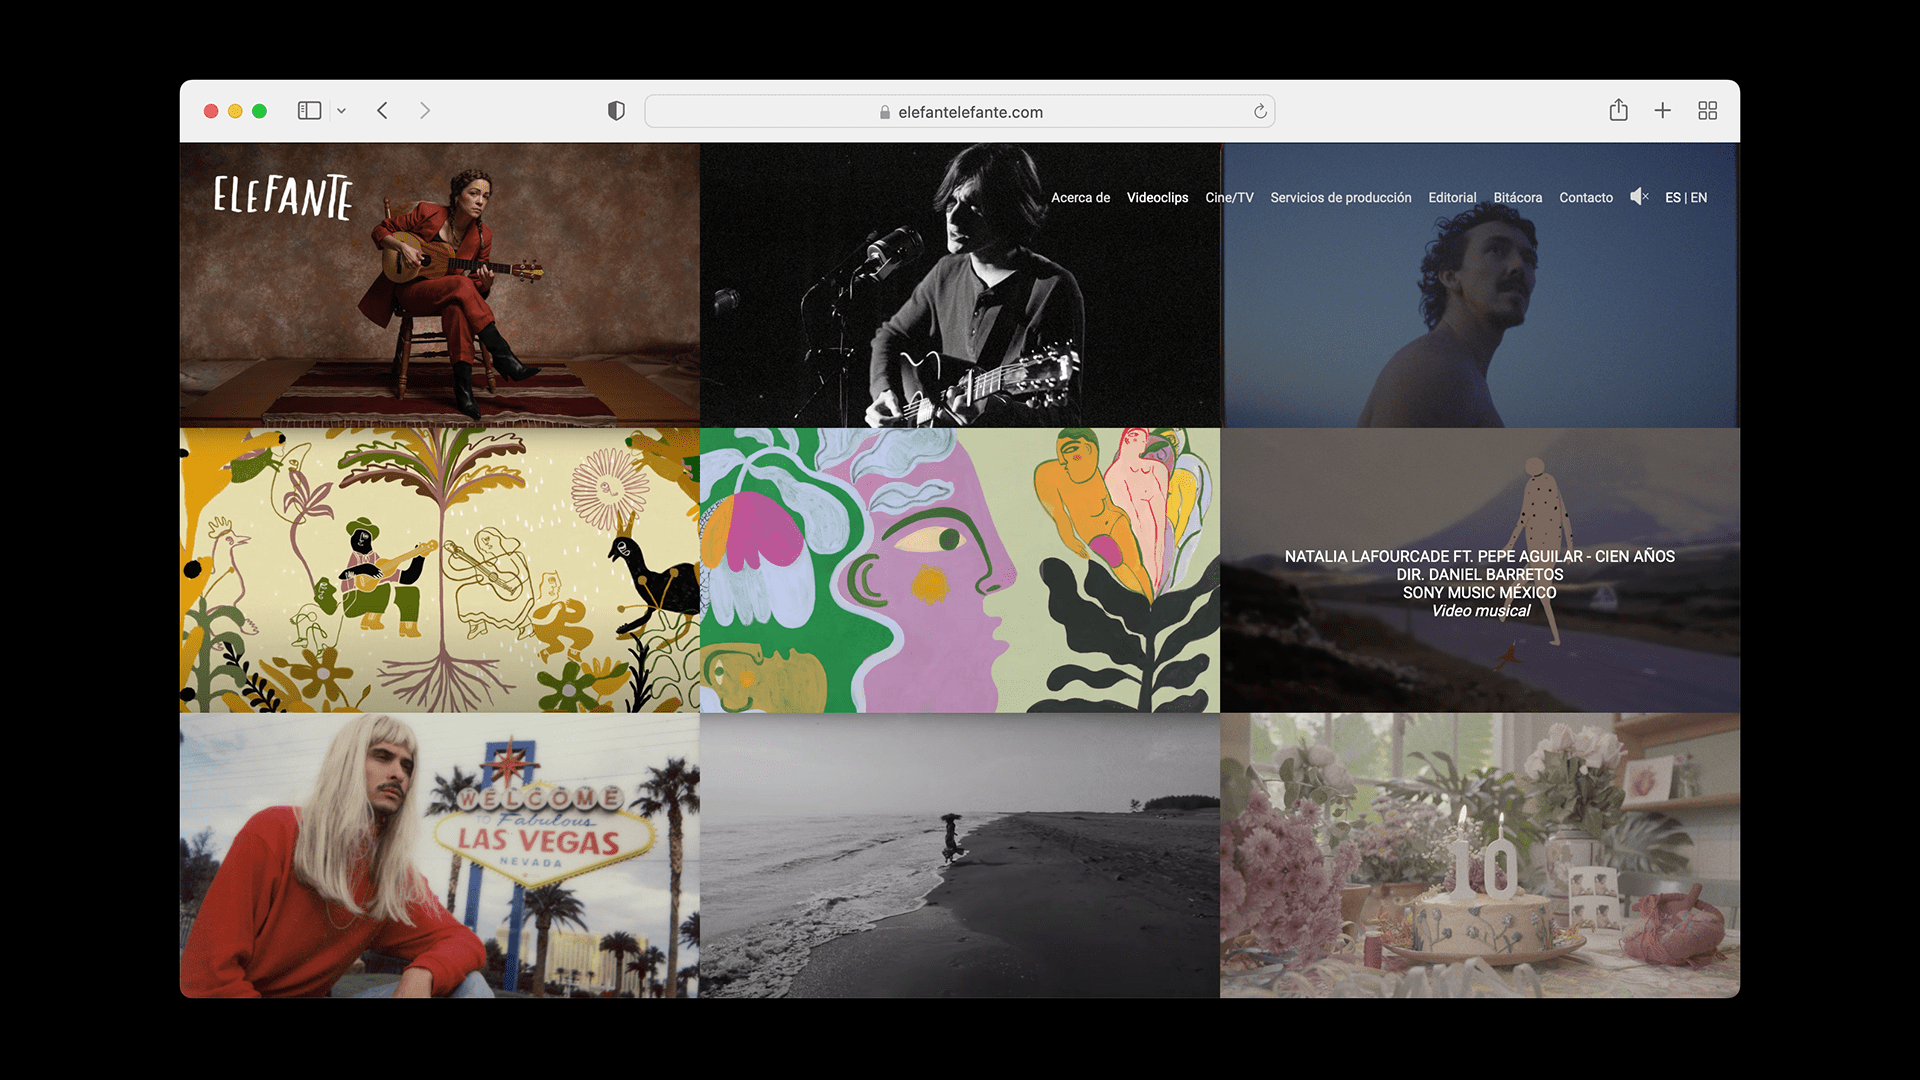Open the sidebar dropdown chevron
The height and width of the screenshot is (1080, 1920).
[x=341, y=111]
